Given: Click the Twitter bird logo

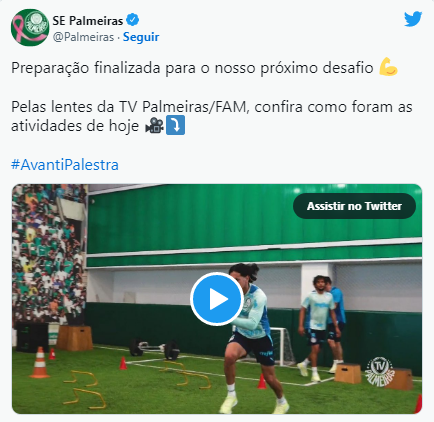Looking at the screenshot, I should click(413, 19).
